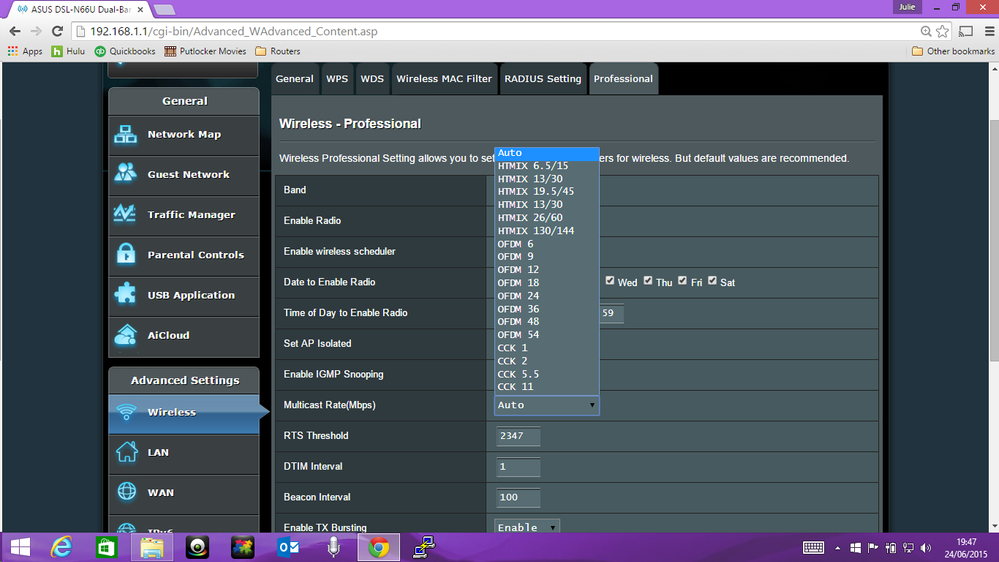Click the Guest Network people icon
The image size is (999, 562).
[x=126, y=174]
